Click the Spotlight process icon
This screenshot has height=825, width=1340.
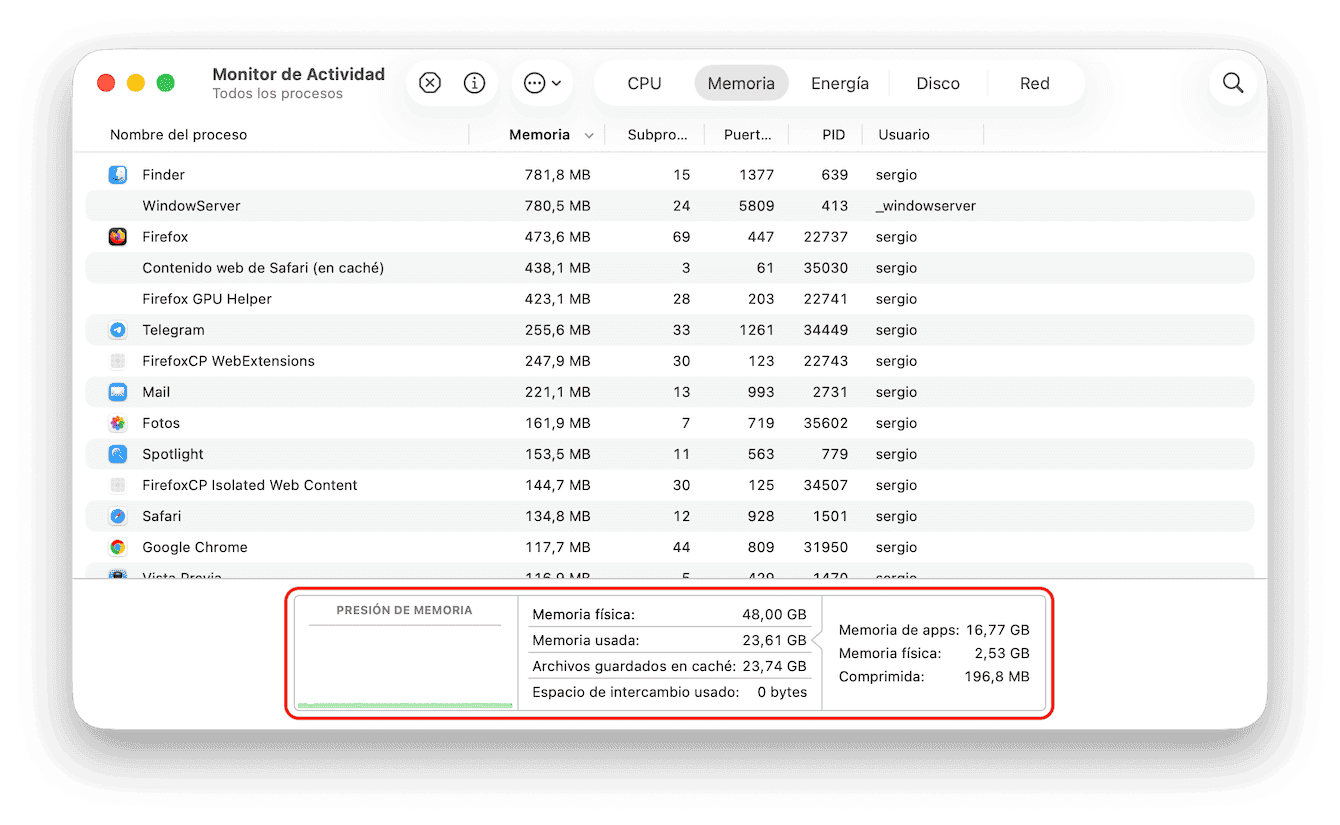click(118, 454)
